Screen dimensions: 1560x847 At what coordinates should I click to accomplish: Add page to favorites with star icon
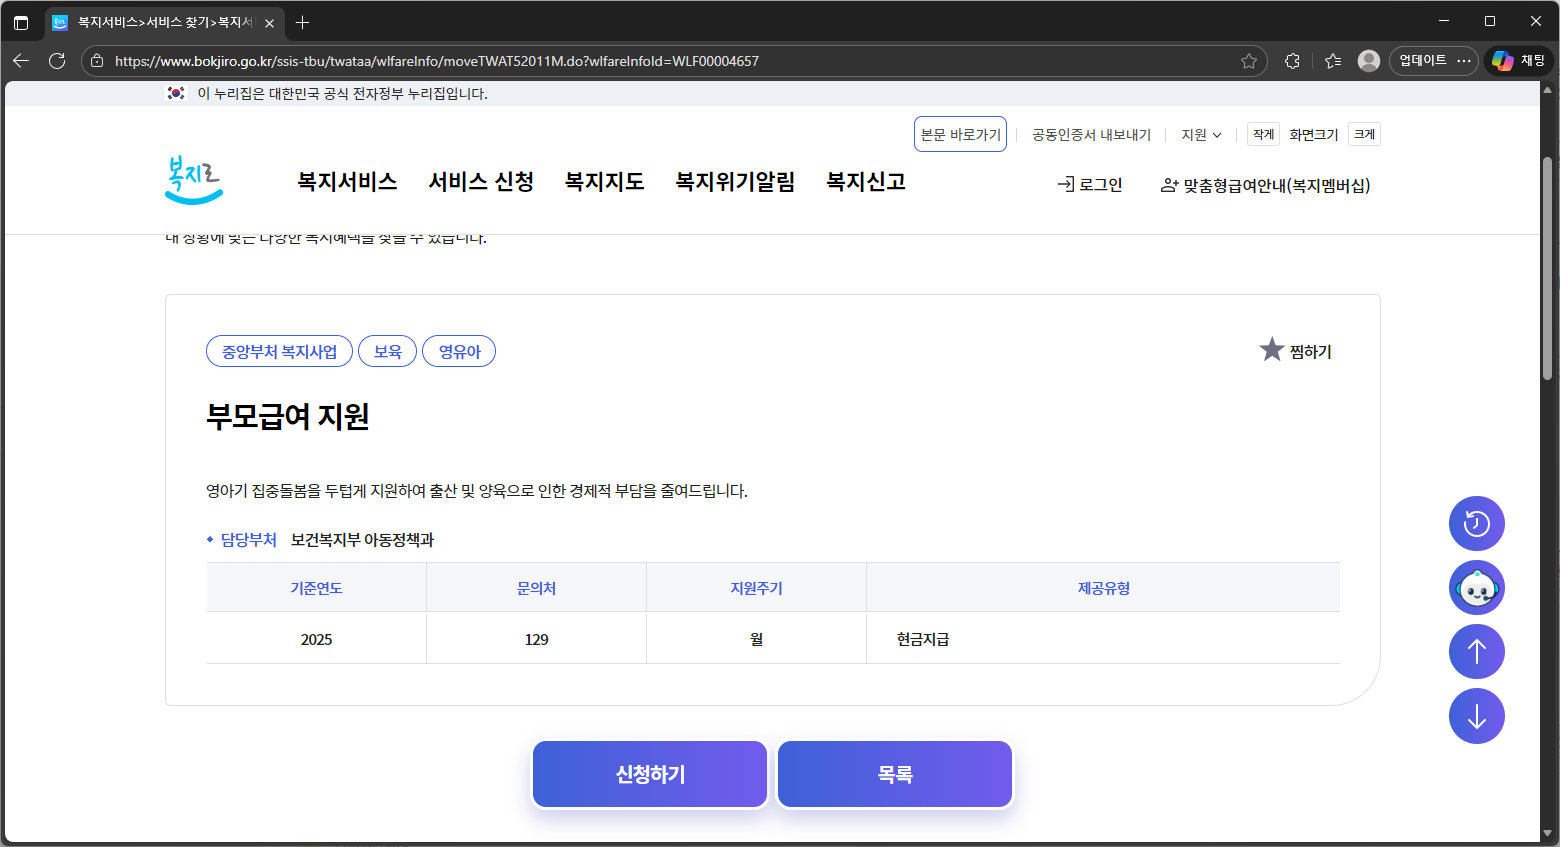(1249, 61)
